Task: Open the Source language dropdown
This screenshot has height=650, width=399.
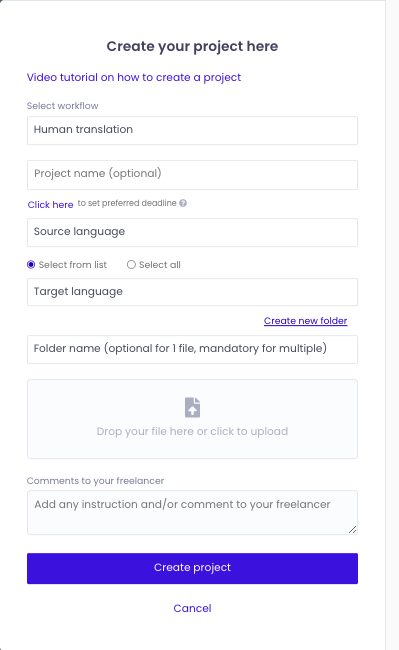Action: coord(192,232)
